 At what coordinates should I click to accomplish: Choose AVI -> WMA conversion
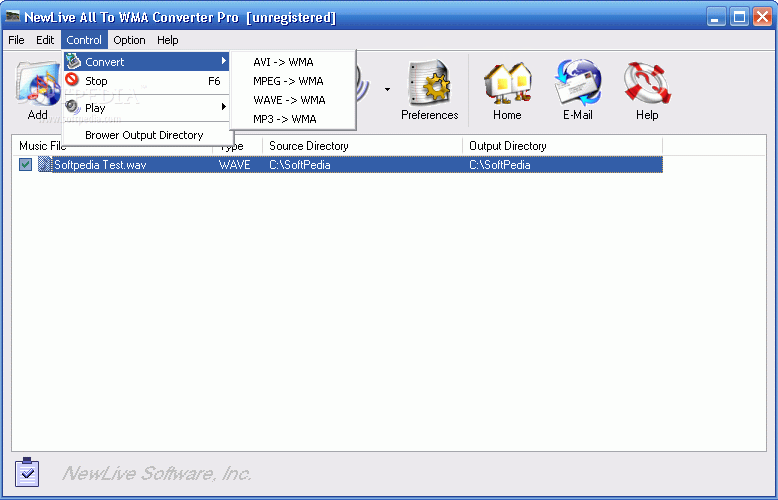tap(293, 62)
